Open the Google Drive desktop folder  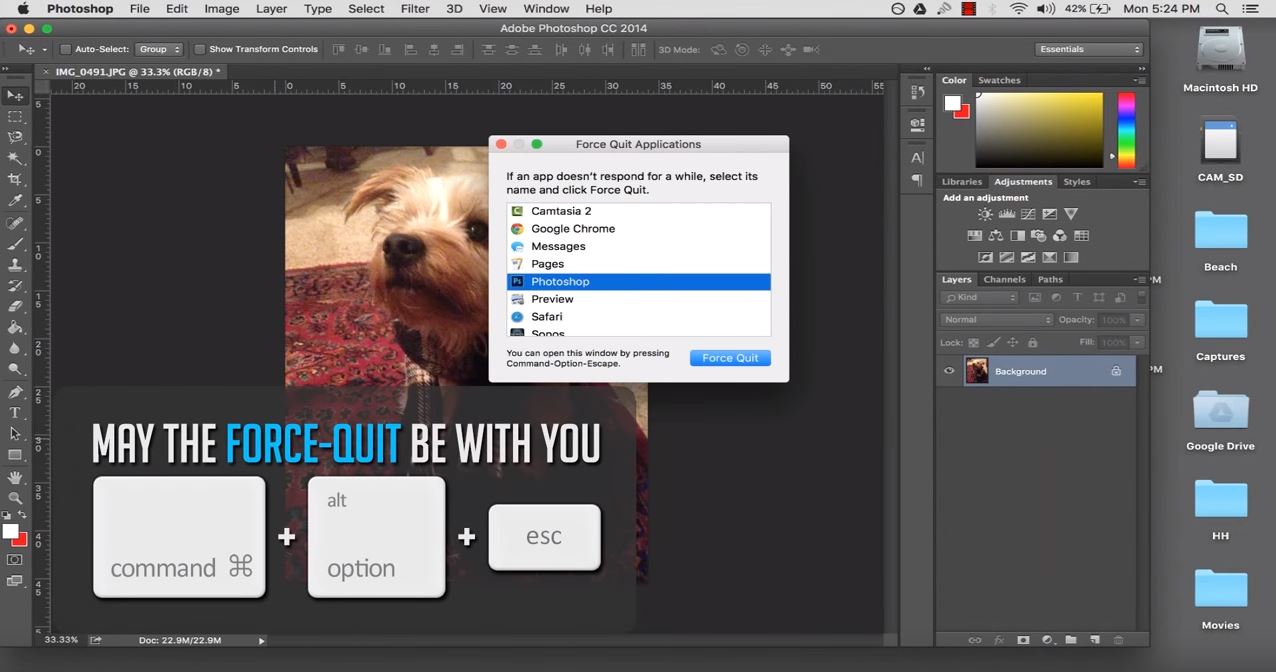(x=1220, y=411)
